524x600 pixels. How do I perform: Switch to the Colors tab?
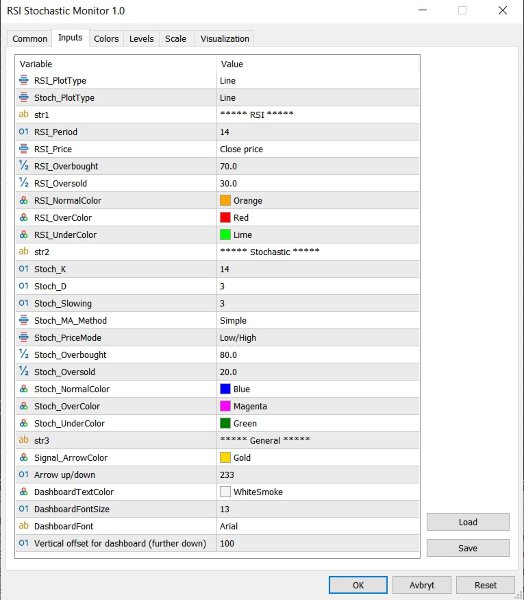click(x=106, y=39)
